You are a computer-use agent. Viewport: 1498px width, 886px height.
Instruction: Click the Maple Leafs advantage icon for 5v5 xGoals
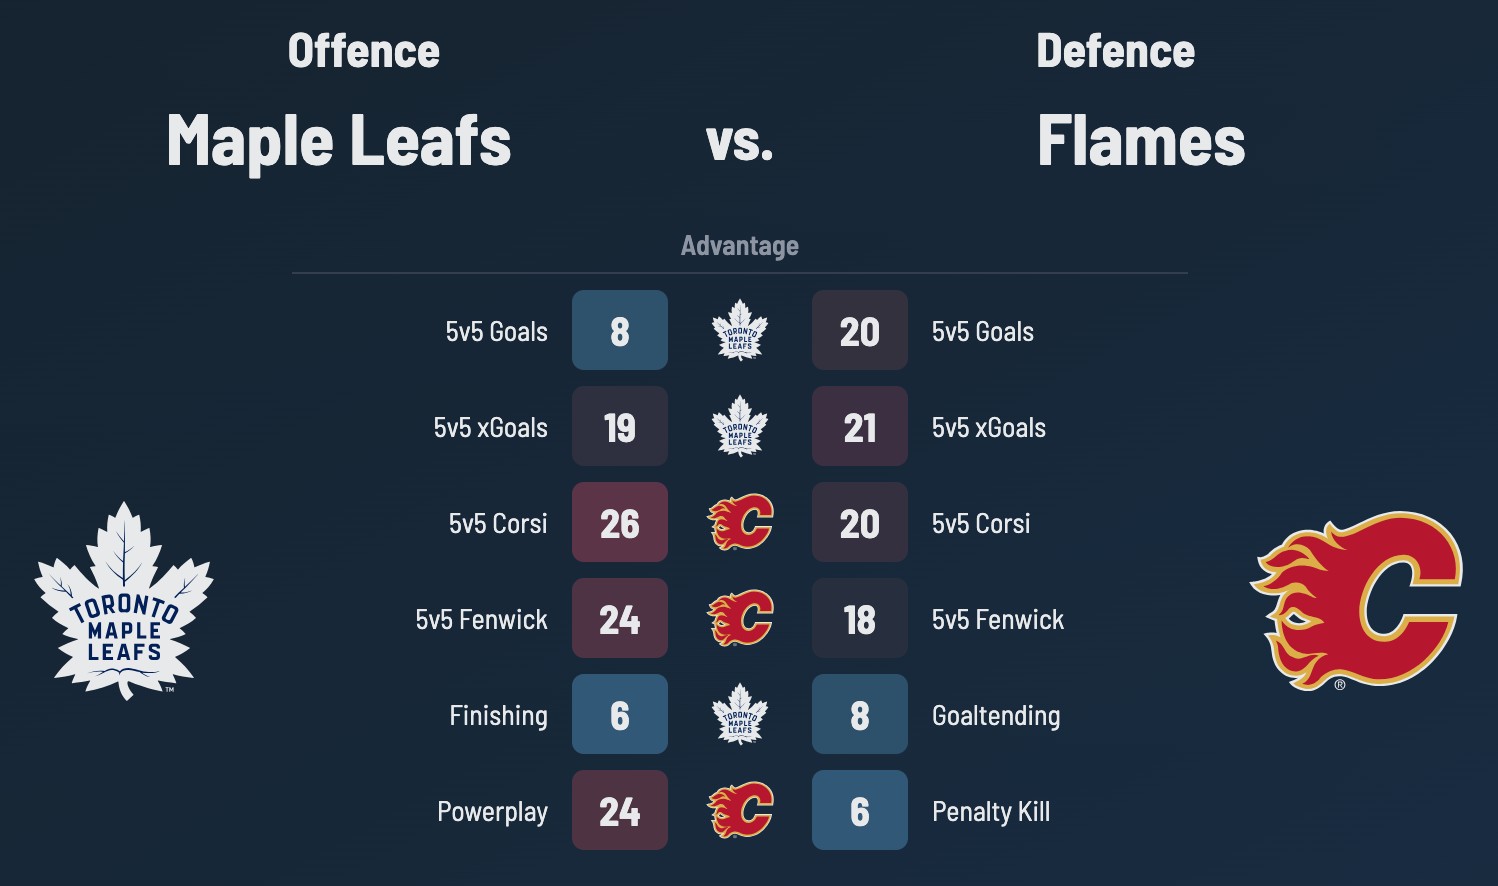[x=740, y=426]
